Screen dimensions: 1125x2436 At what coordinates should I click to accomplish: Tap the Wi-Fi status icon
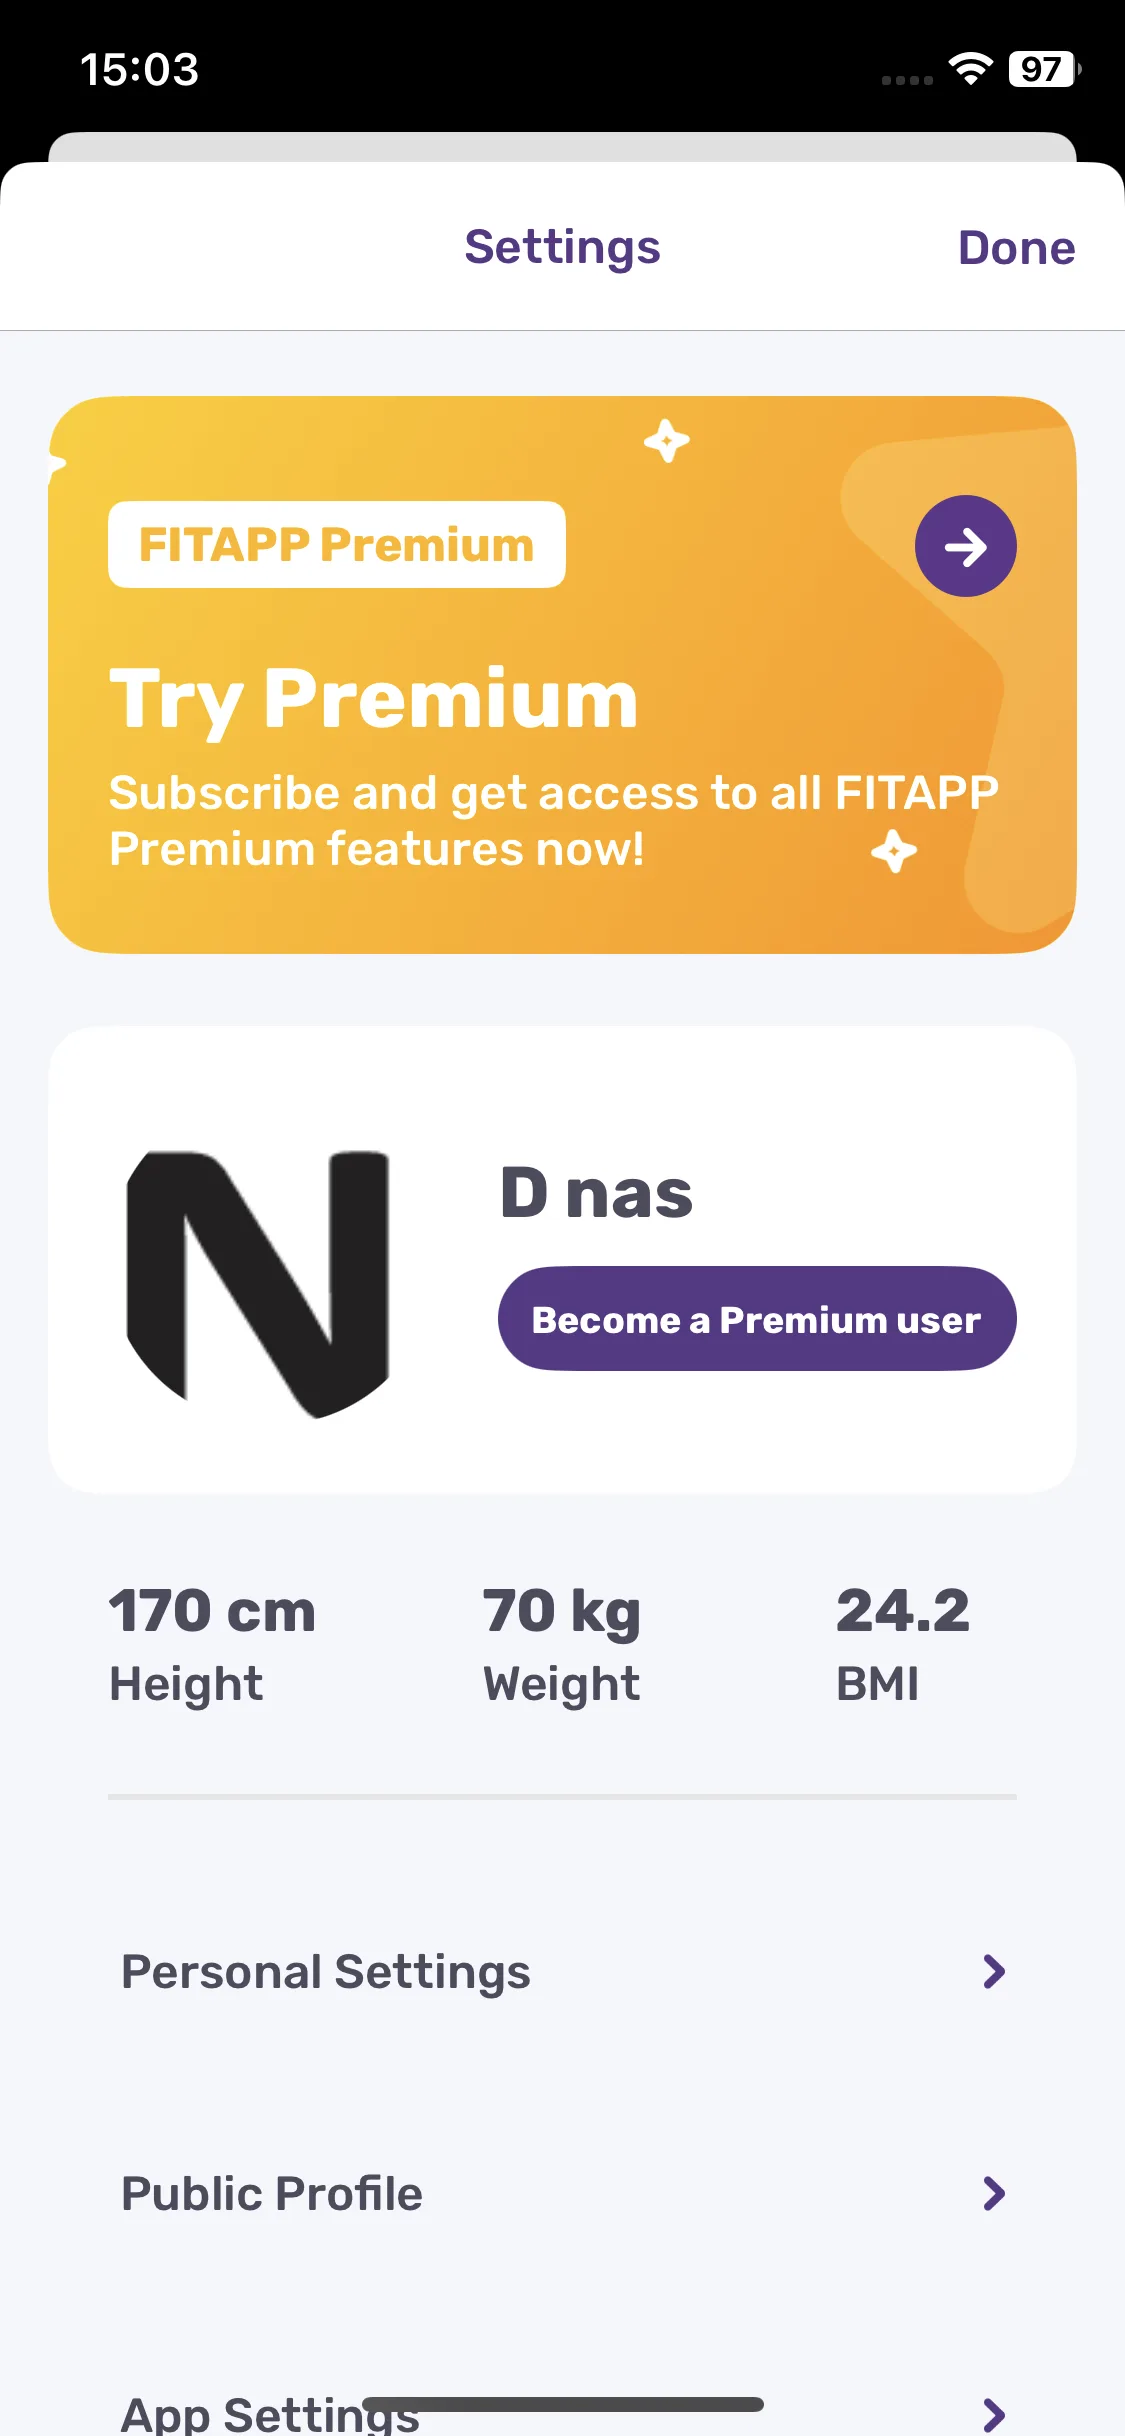(969, 69)
